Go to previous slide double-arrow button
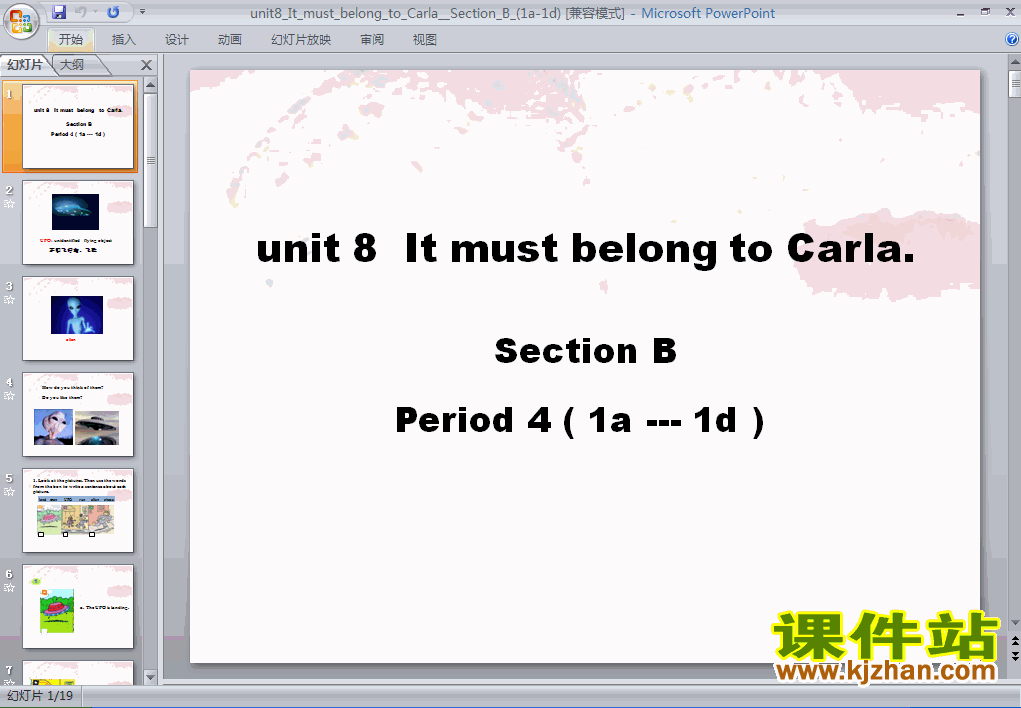This screenshot has width=1021, height=708. tap(1014, 642)
